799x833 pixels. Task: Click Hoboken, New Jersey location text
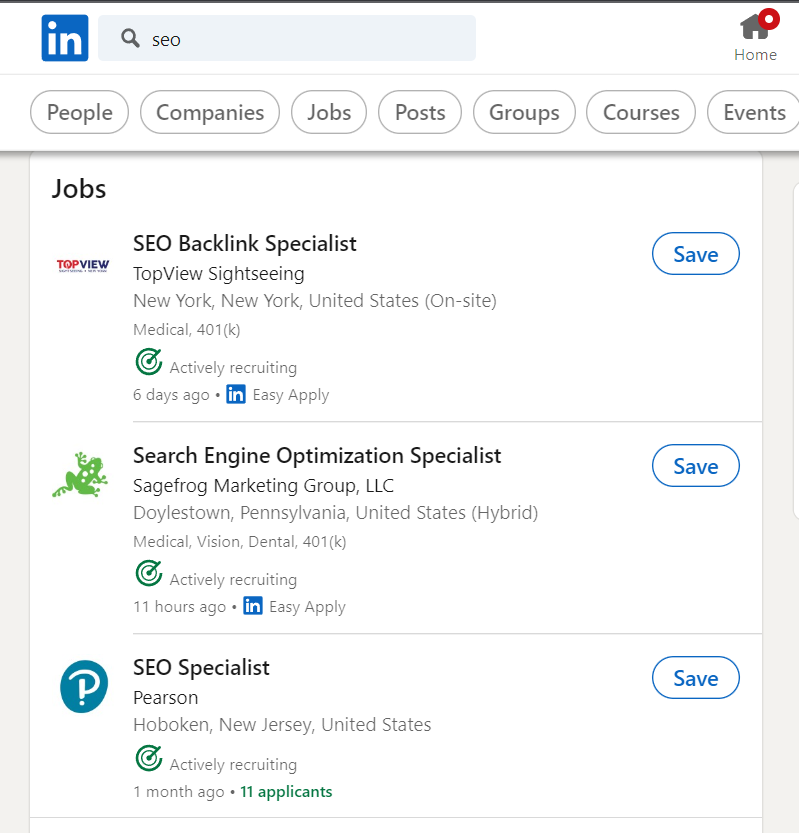click(282, 725)
